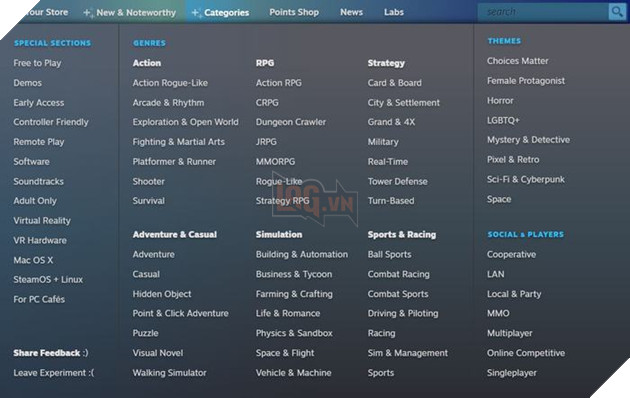
Task: Open Physics & Sandbox genre
Action: click(x=295, y=333)
